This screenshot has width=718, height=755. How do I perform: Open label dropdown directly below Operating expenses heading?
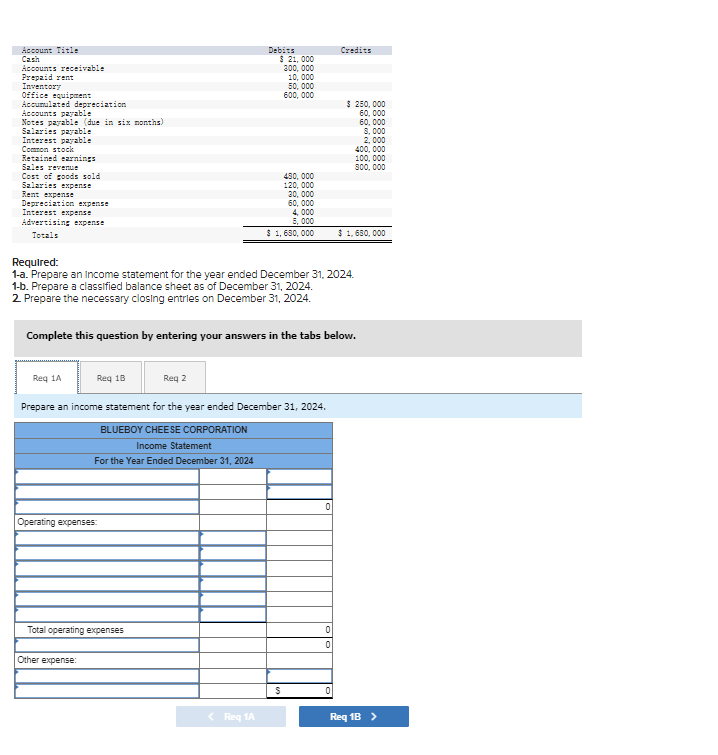click(x=107, y=538)
